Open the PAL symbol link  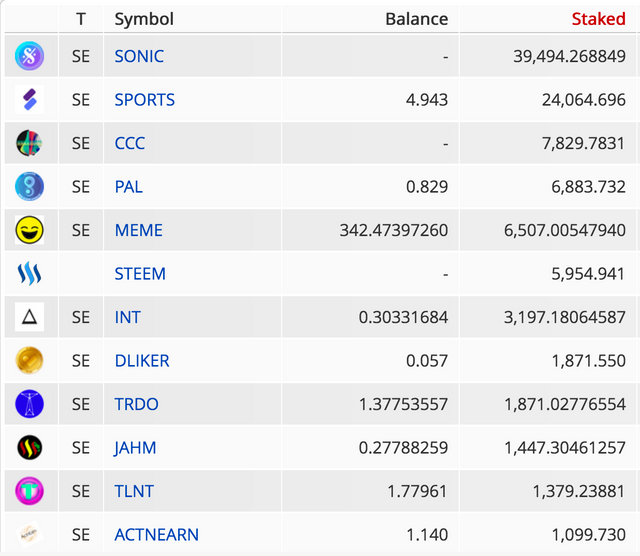pyautogui.click(x=129, y=187)
